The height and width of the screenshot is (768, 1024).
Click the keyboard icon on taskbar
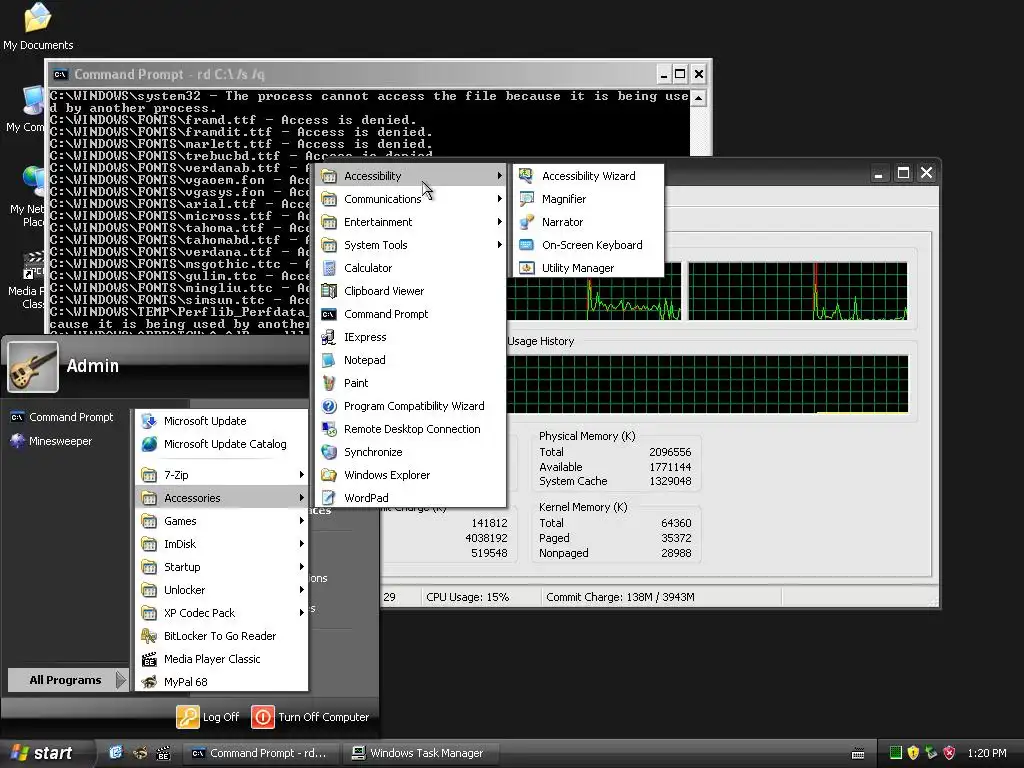click(858, 754)
